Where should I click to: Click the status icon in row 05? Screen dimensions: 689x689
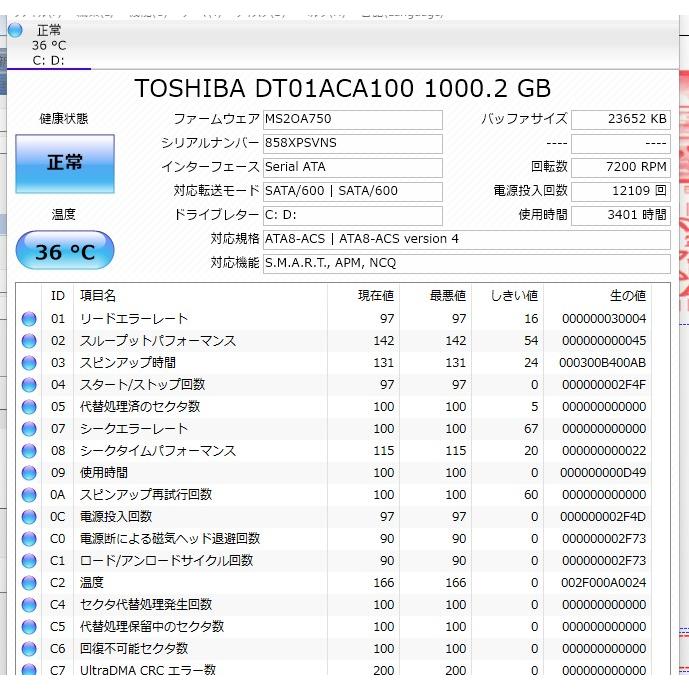pyautogui.click(x=29, y=407)
